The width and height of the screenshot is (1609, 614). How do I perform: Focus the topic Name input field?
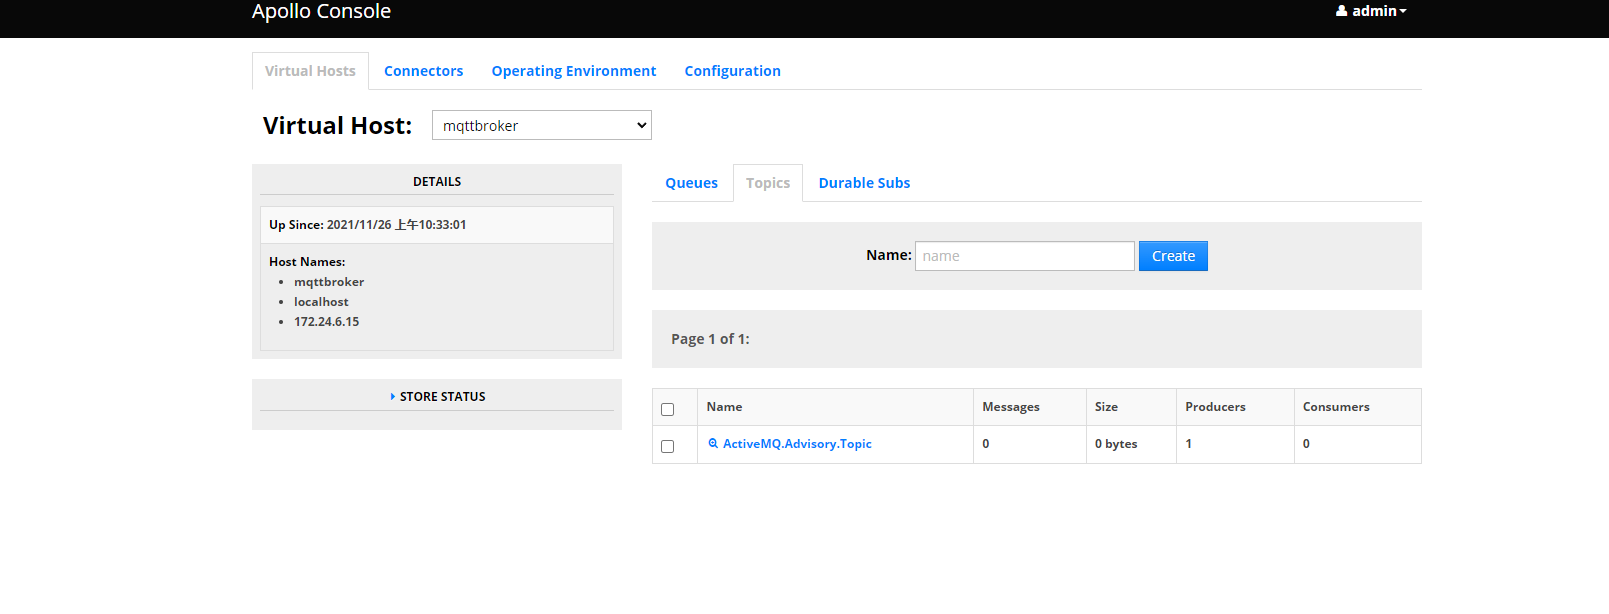[1024, 256]
